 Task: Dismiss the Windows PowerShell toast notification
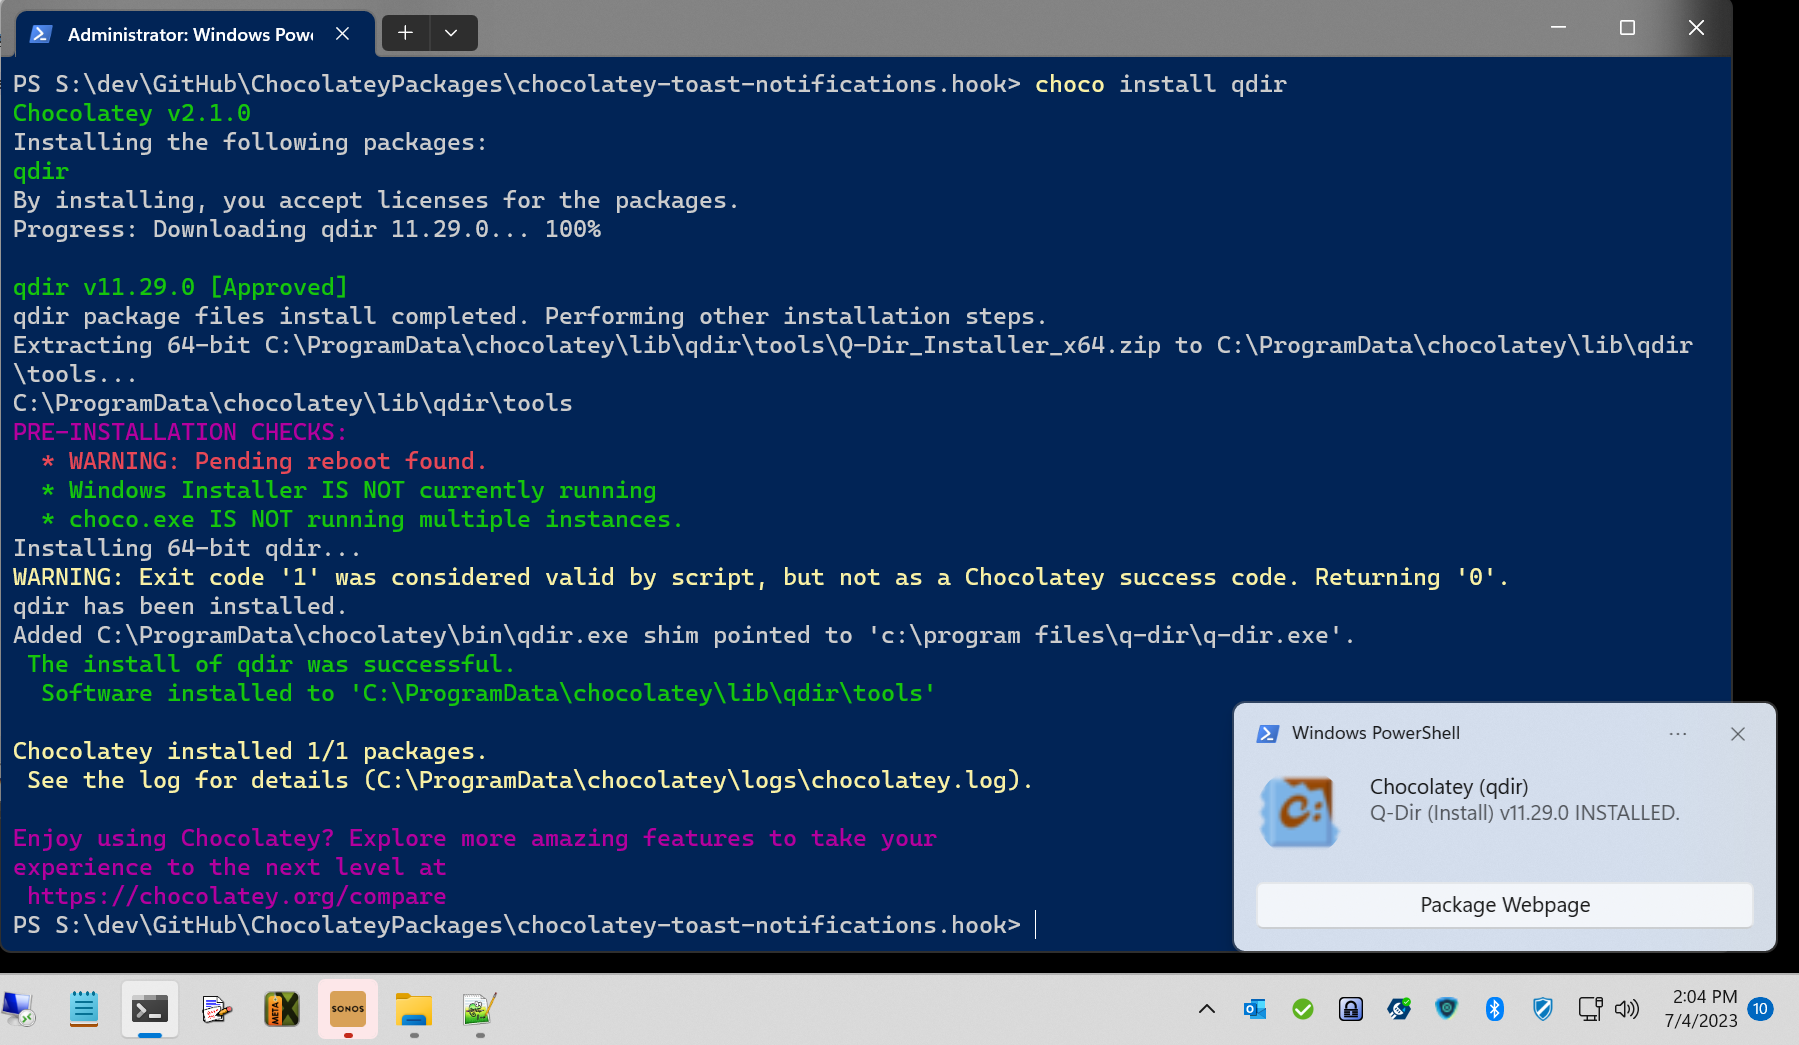coord(1737,734)
